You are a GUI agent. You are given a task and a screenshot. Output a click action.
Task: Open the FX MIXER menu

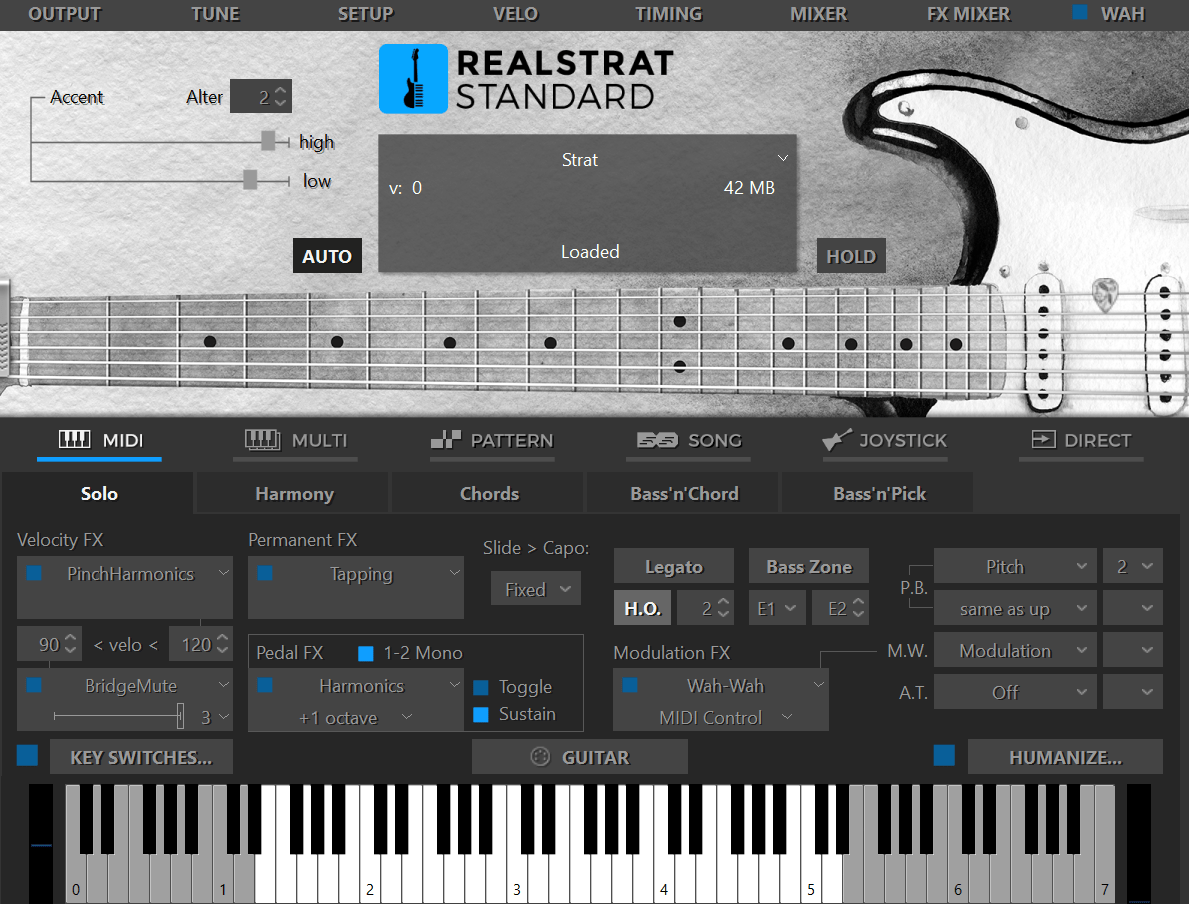(x=967, y=14)
